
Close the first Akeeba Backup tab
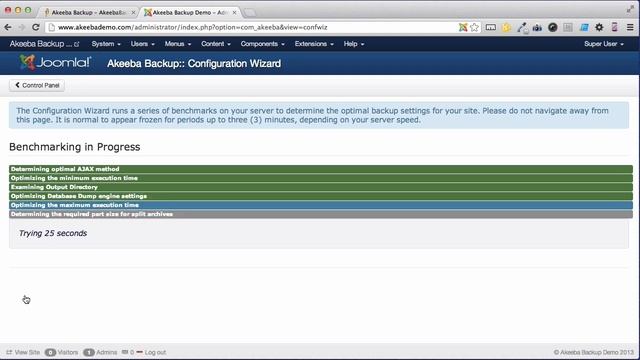click(133, 13)
